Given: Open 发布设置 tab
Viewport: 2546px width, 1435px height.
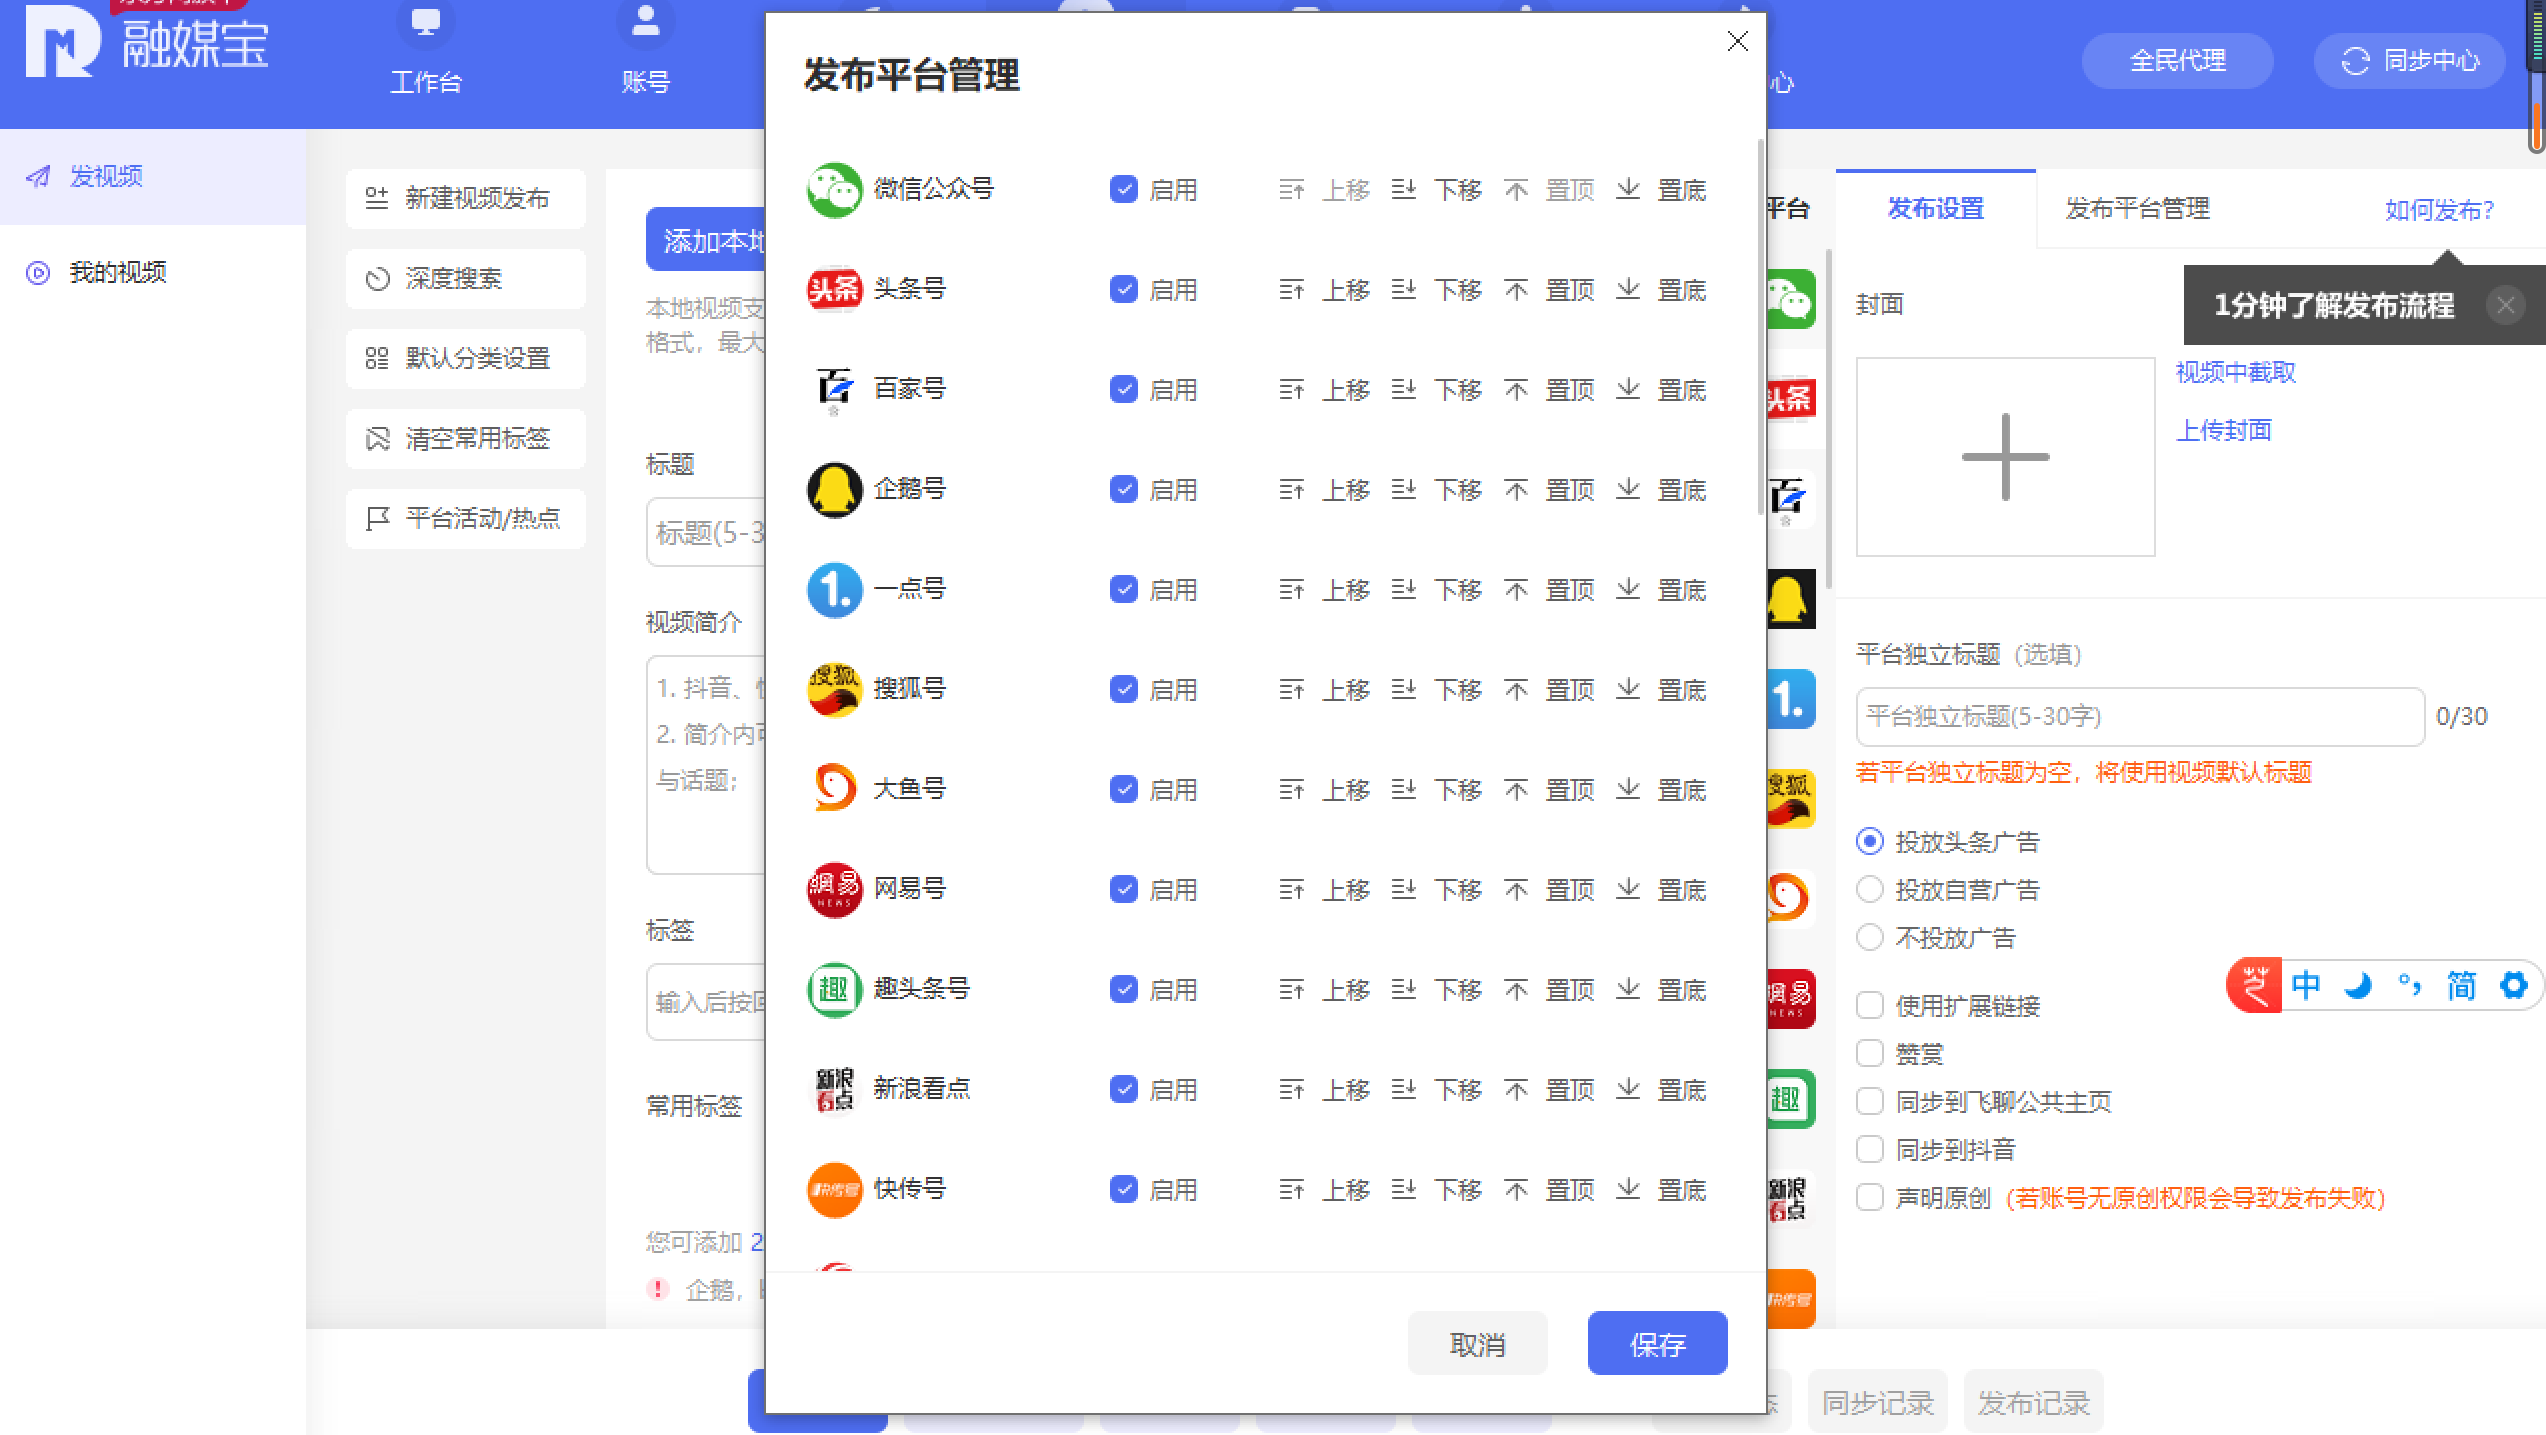Looking at the screenshot, I should [x=1935, y=209].
